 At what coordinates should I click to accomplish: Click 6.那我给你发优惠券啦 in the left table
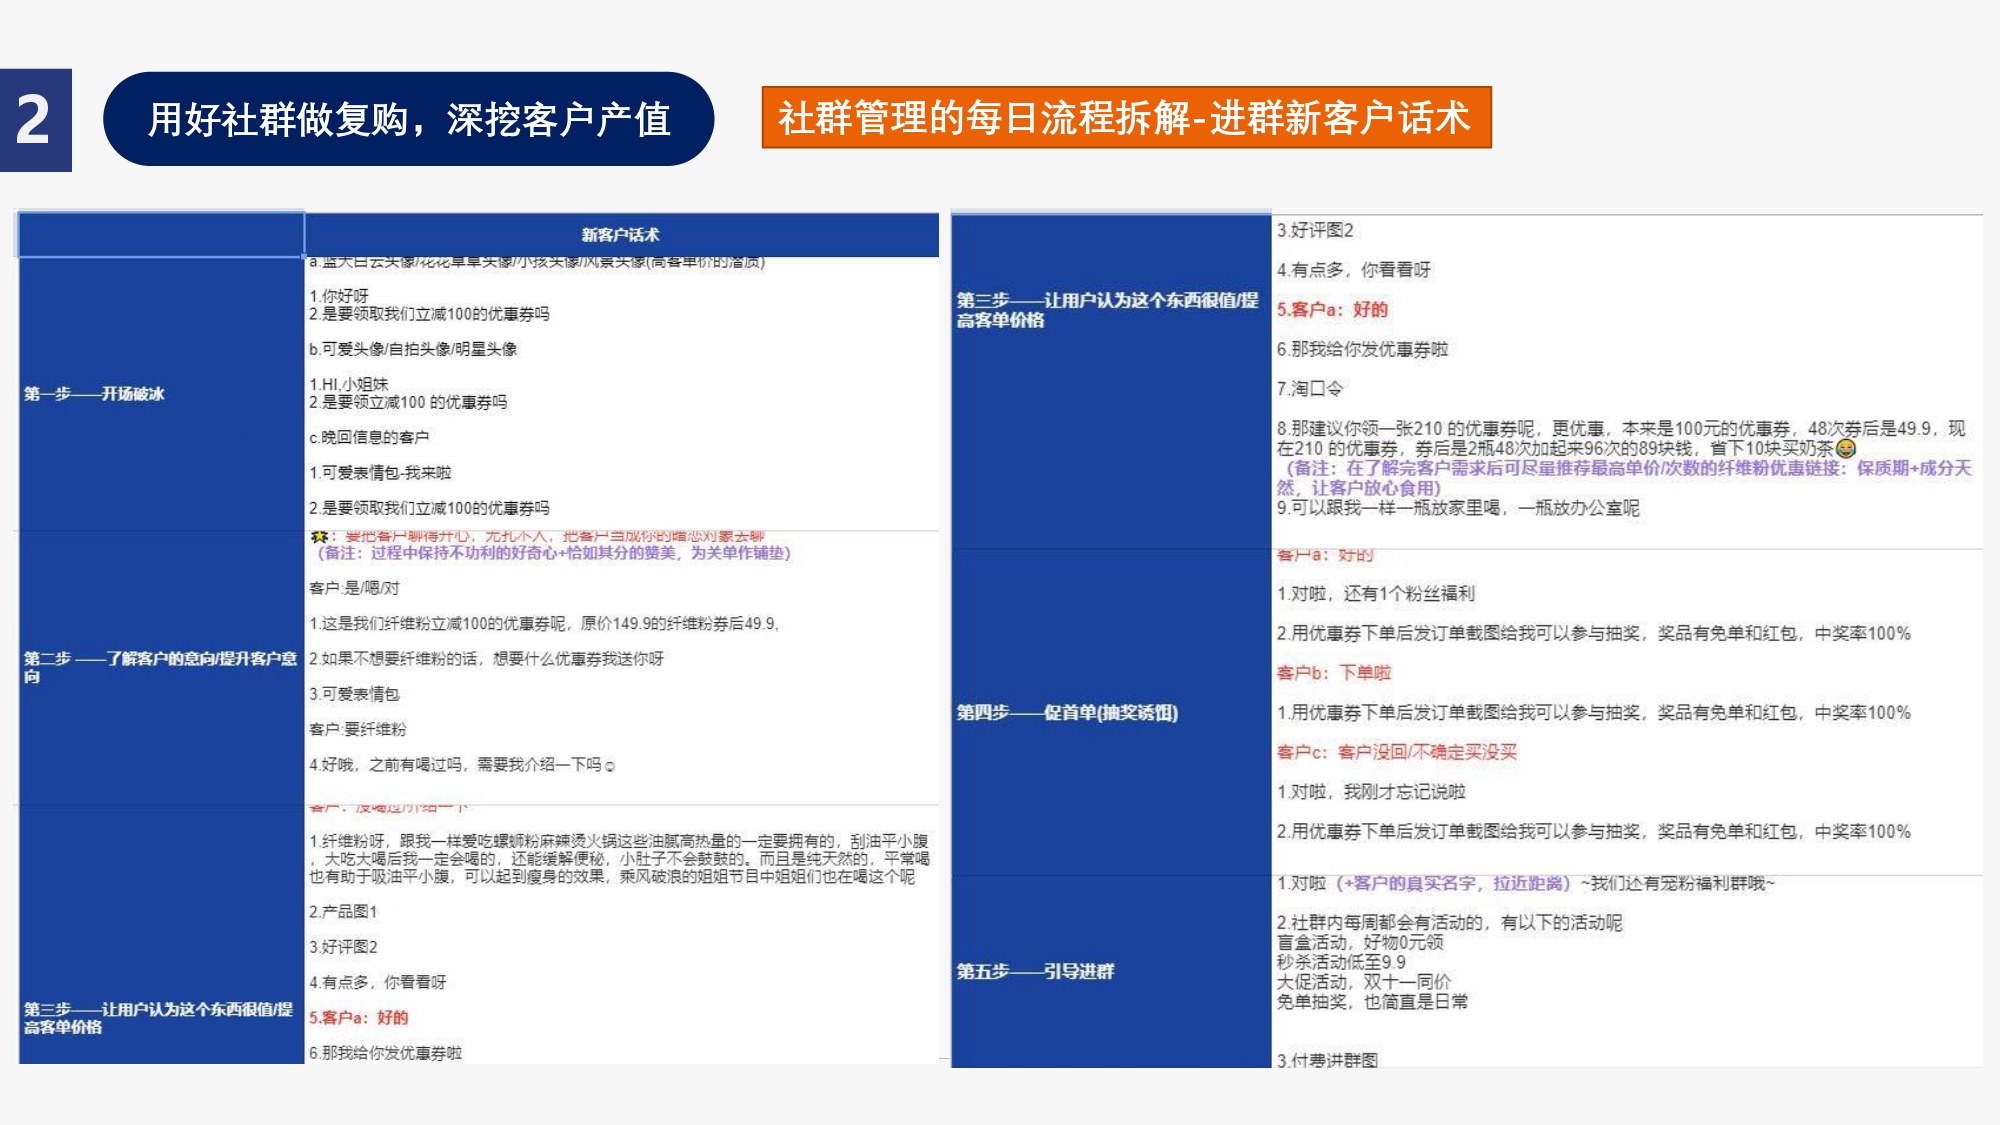[385, 1053]
